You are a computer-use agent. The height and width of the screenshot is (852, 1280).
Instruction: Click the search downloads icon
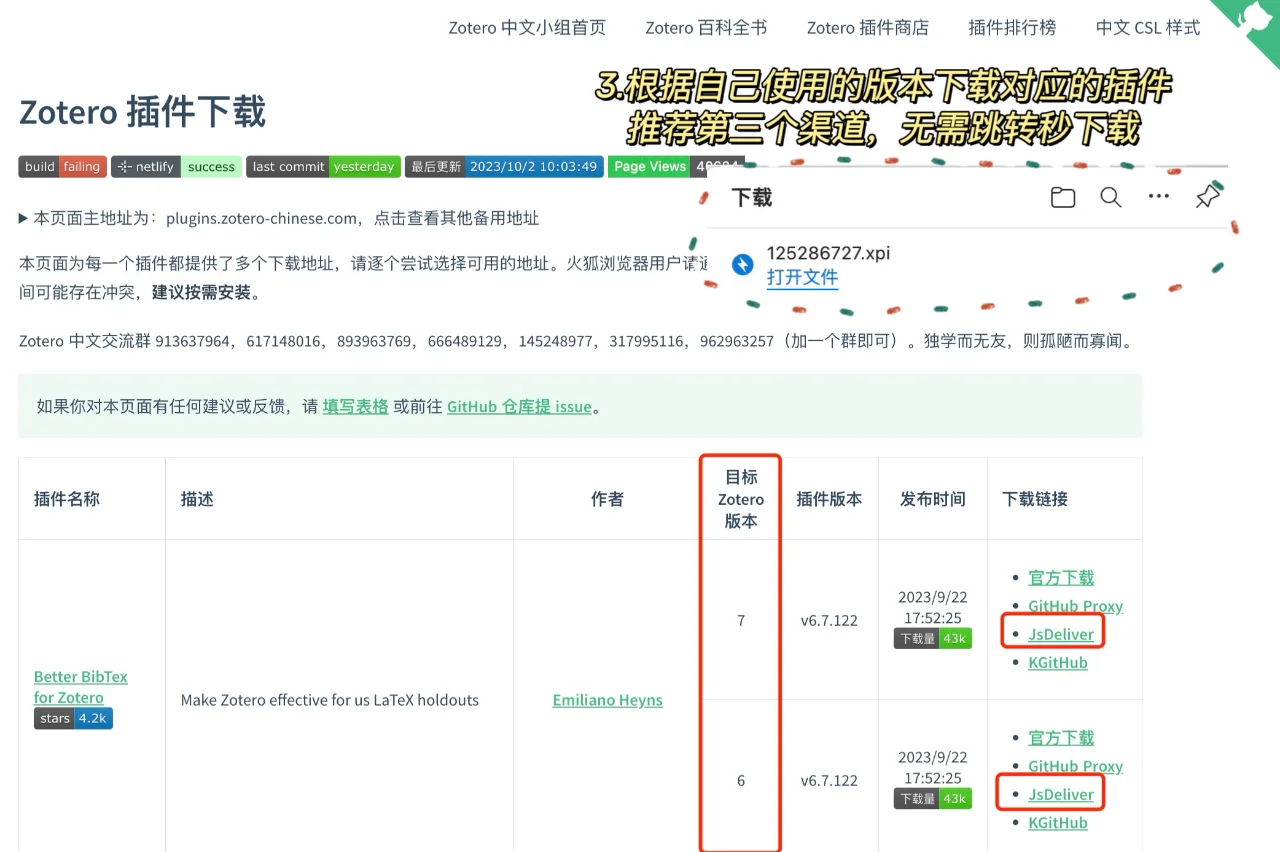coord(1110,197)
